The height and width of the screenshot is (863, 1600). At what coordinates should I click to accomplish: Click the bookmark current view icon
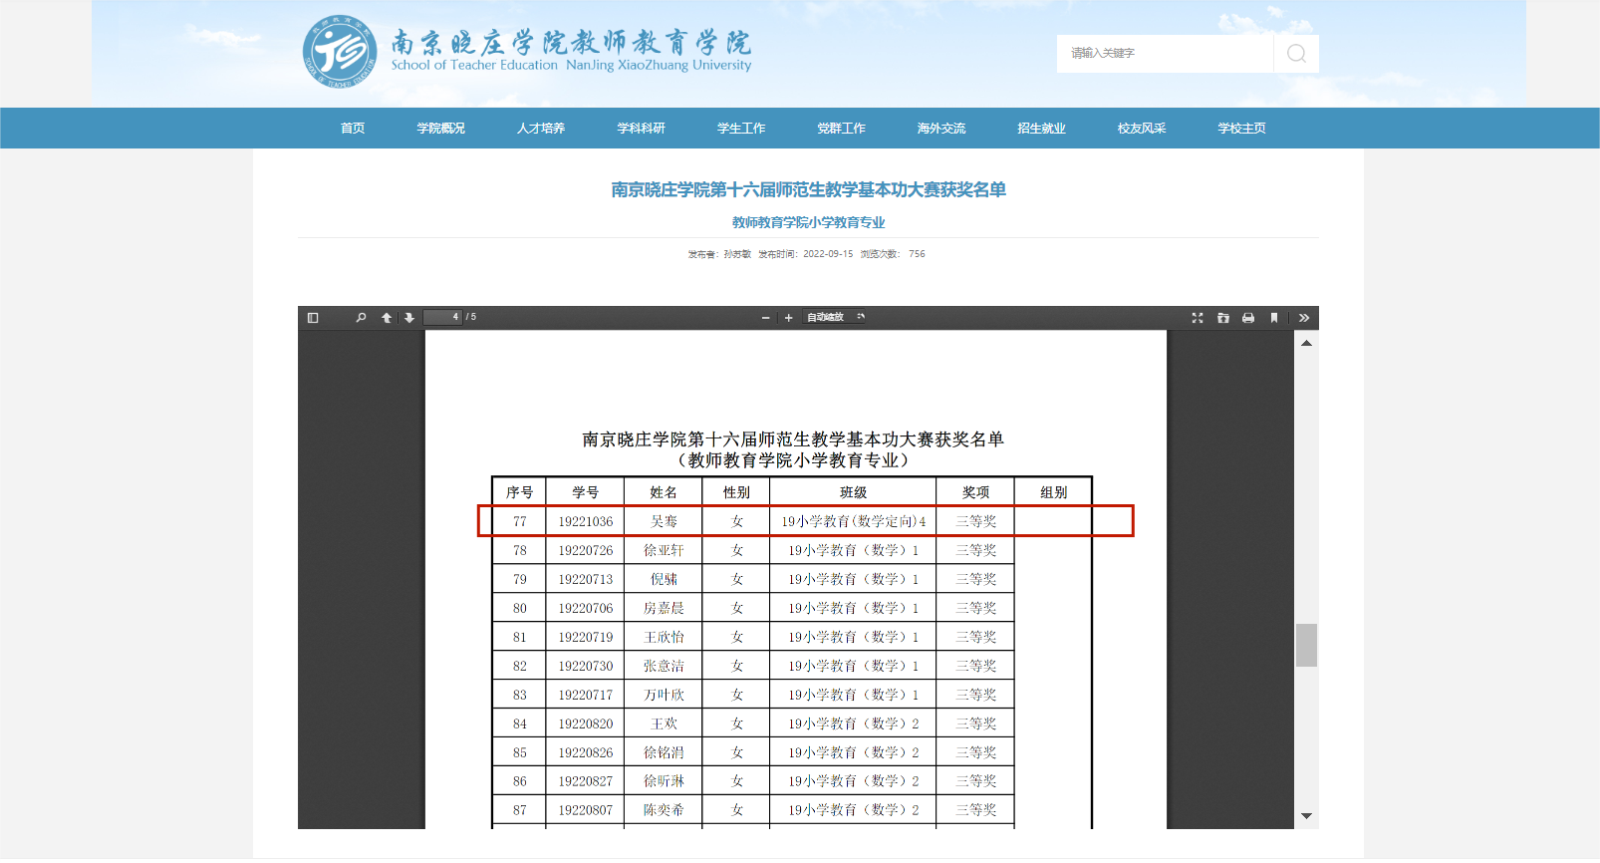coord(1274,318)
